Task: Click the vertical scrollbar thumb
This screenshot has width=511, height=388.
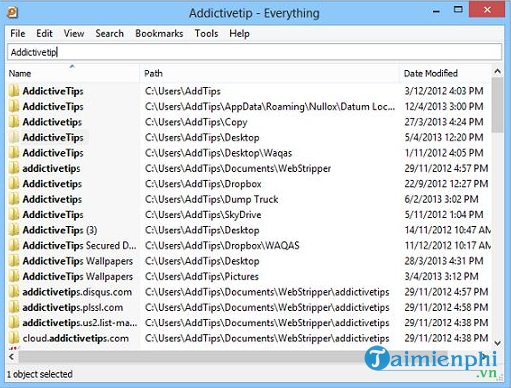Action: tap(497, 105)
